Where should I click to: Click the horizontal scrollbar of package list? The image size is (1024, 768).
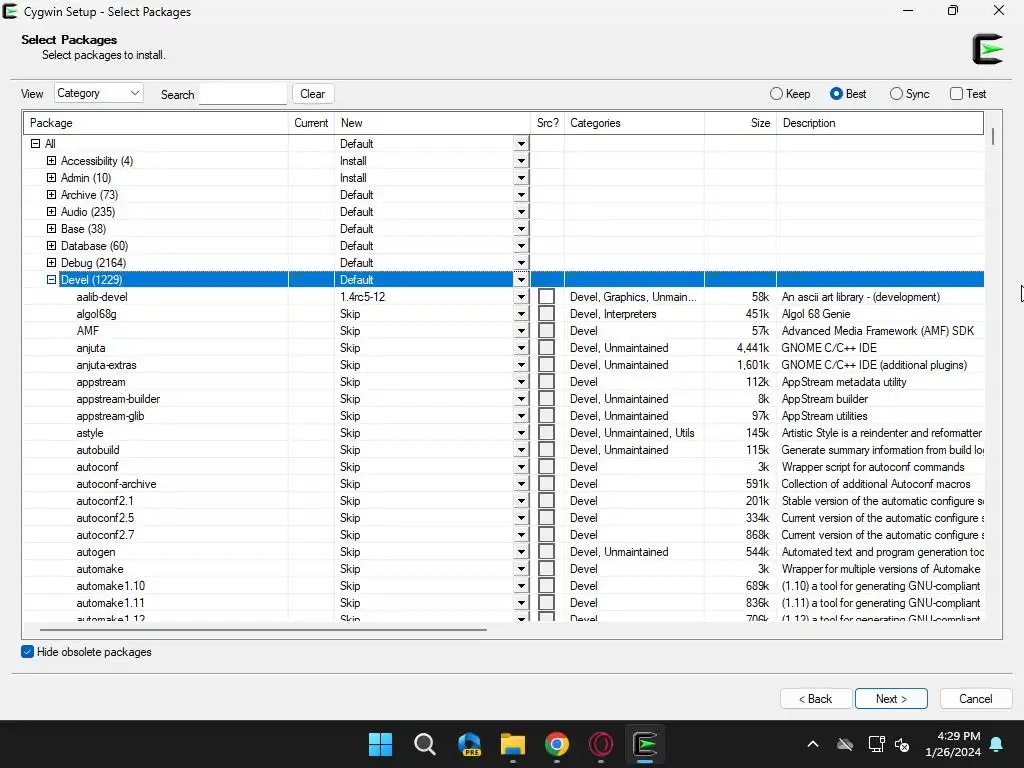coord(263,630)
